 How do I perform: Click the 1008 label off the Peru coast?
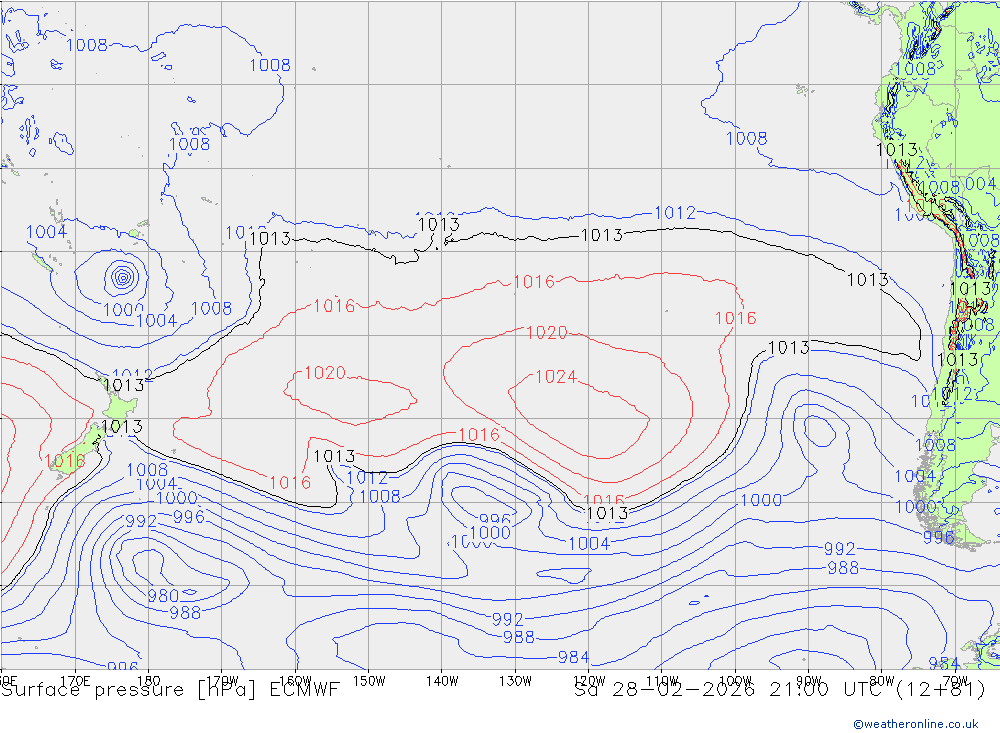[x=746, y=138]
